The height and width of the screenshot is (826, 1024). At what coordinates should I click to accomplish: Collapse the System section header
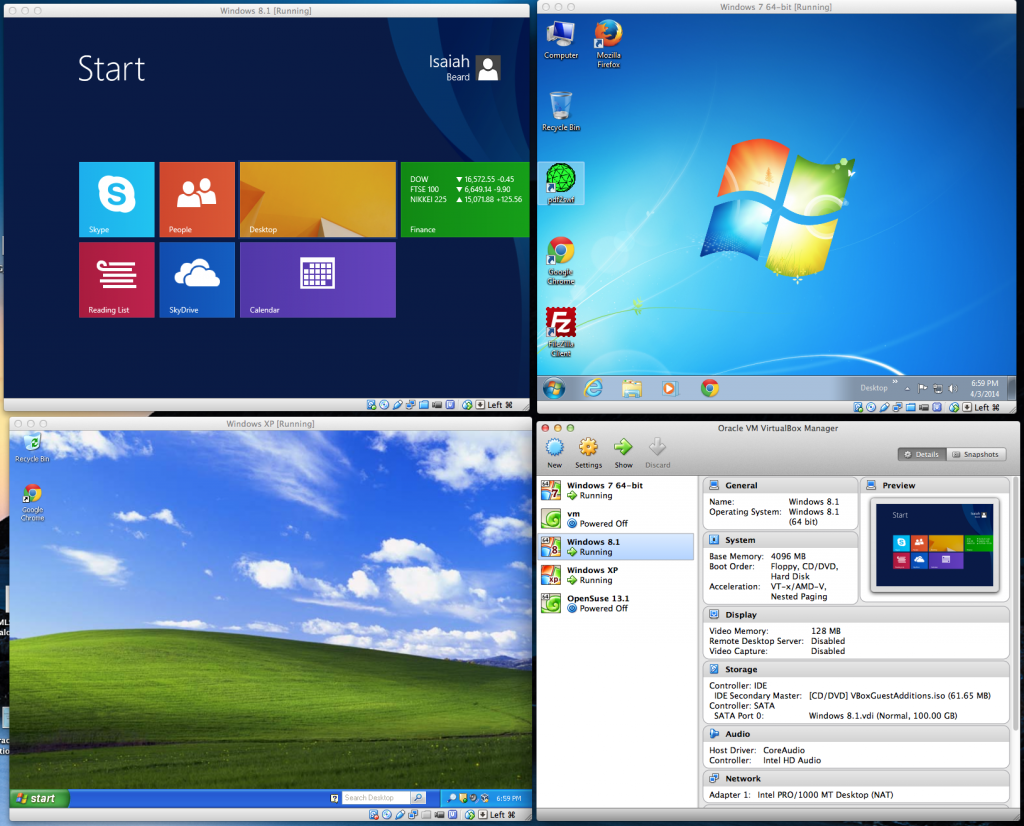pyautogui.click(x=740, y=540)
